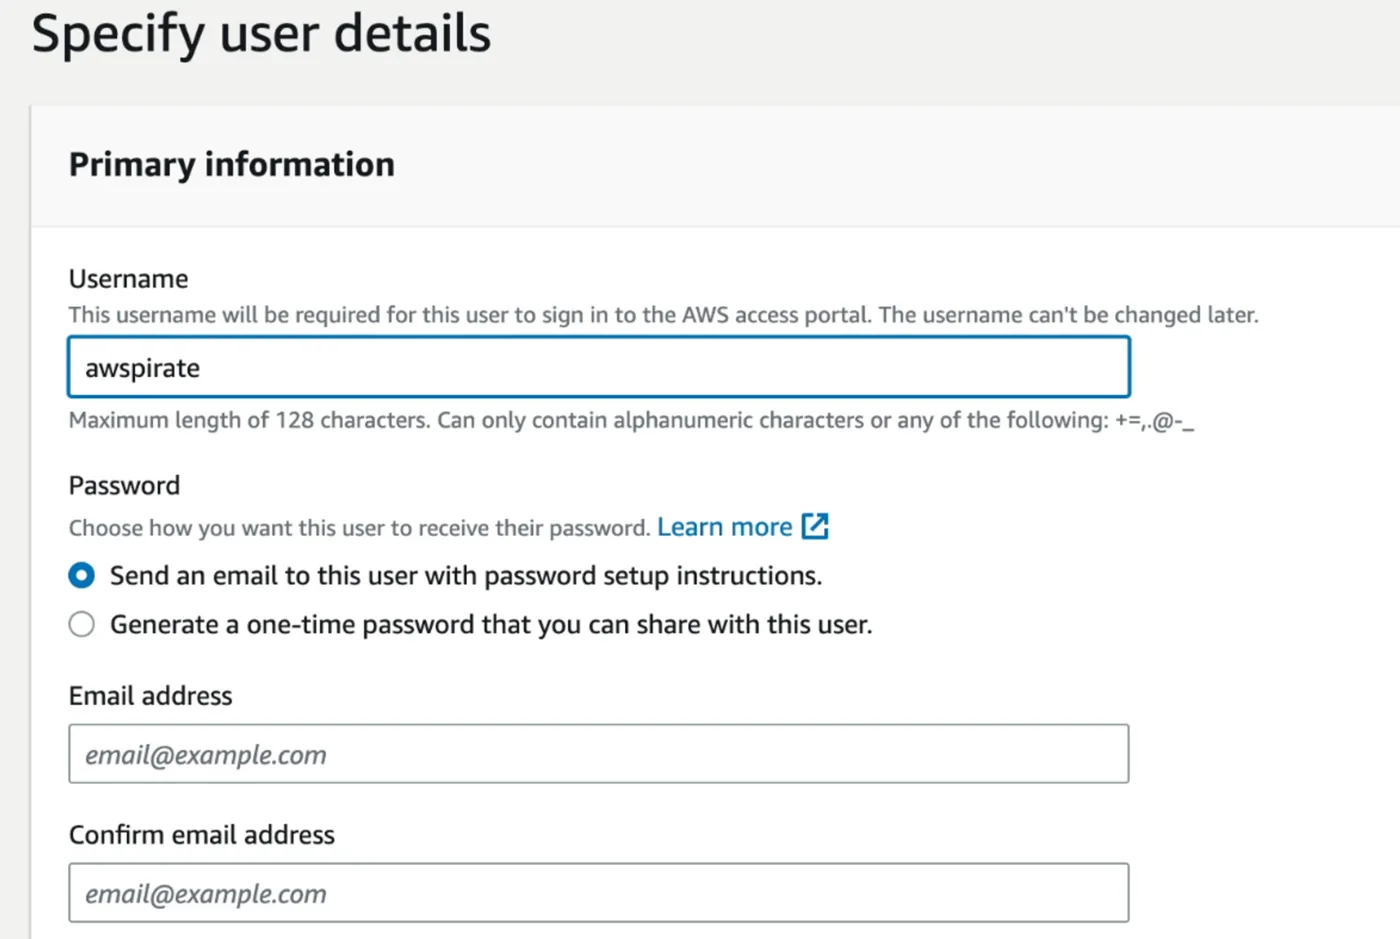Open the external link icon beside Learn more

pos(815,526)
